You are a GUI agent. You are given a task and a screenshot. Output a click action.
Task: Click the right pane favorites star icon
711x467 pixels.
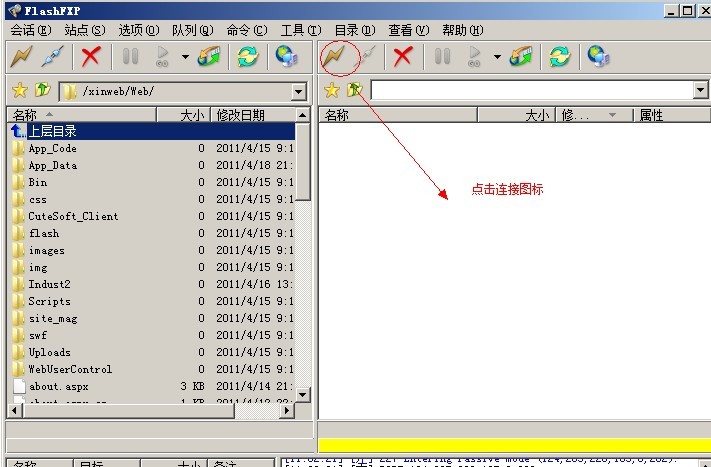point(332,90)
